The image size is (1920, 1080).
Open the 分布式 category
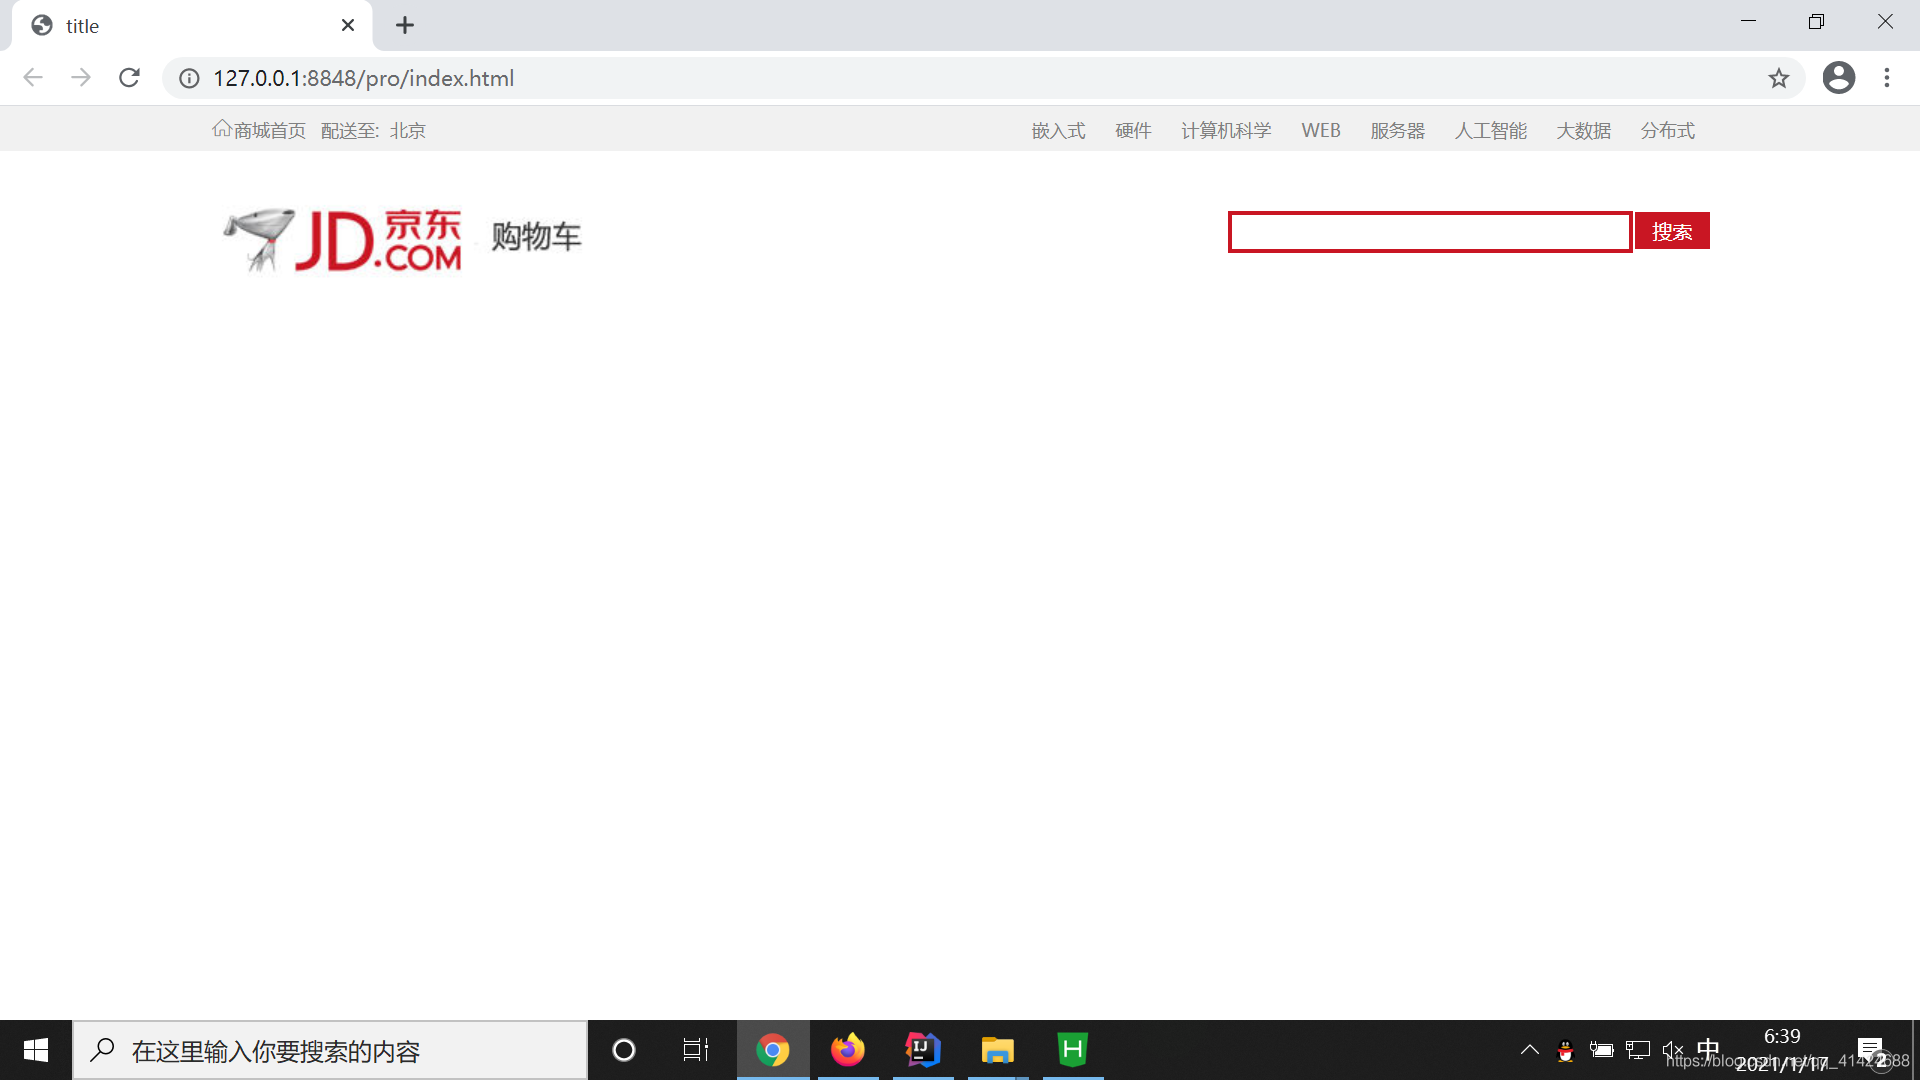click(x=1667, y=131)
